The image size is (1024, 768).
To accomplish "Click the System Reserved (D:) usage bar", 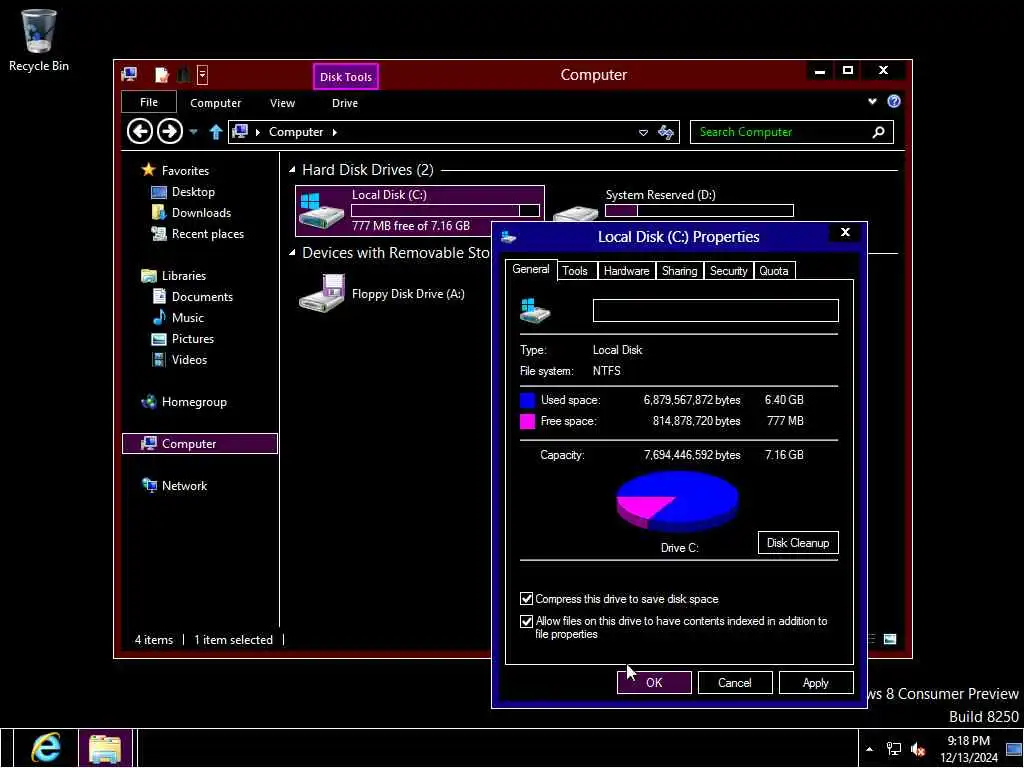I will click(x=699, y=210).
